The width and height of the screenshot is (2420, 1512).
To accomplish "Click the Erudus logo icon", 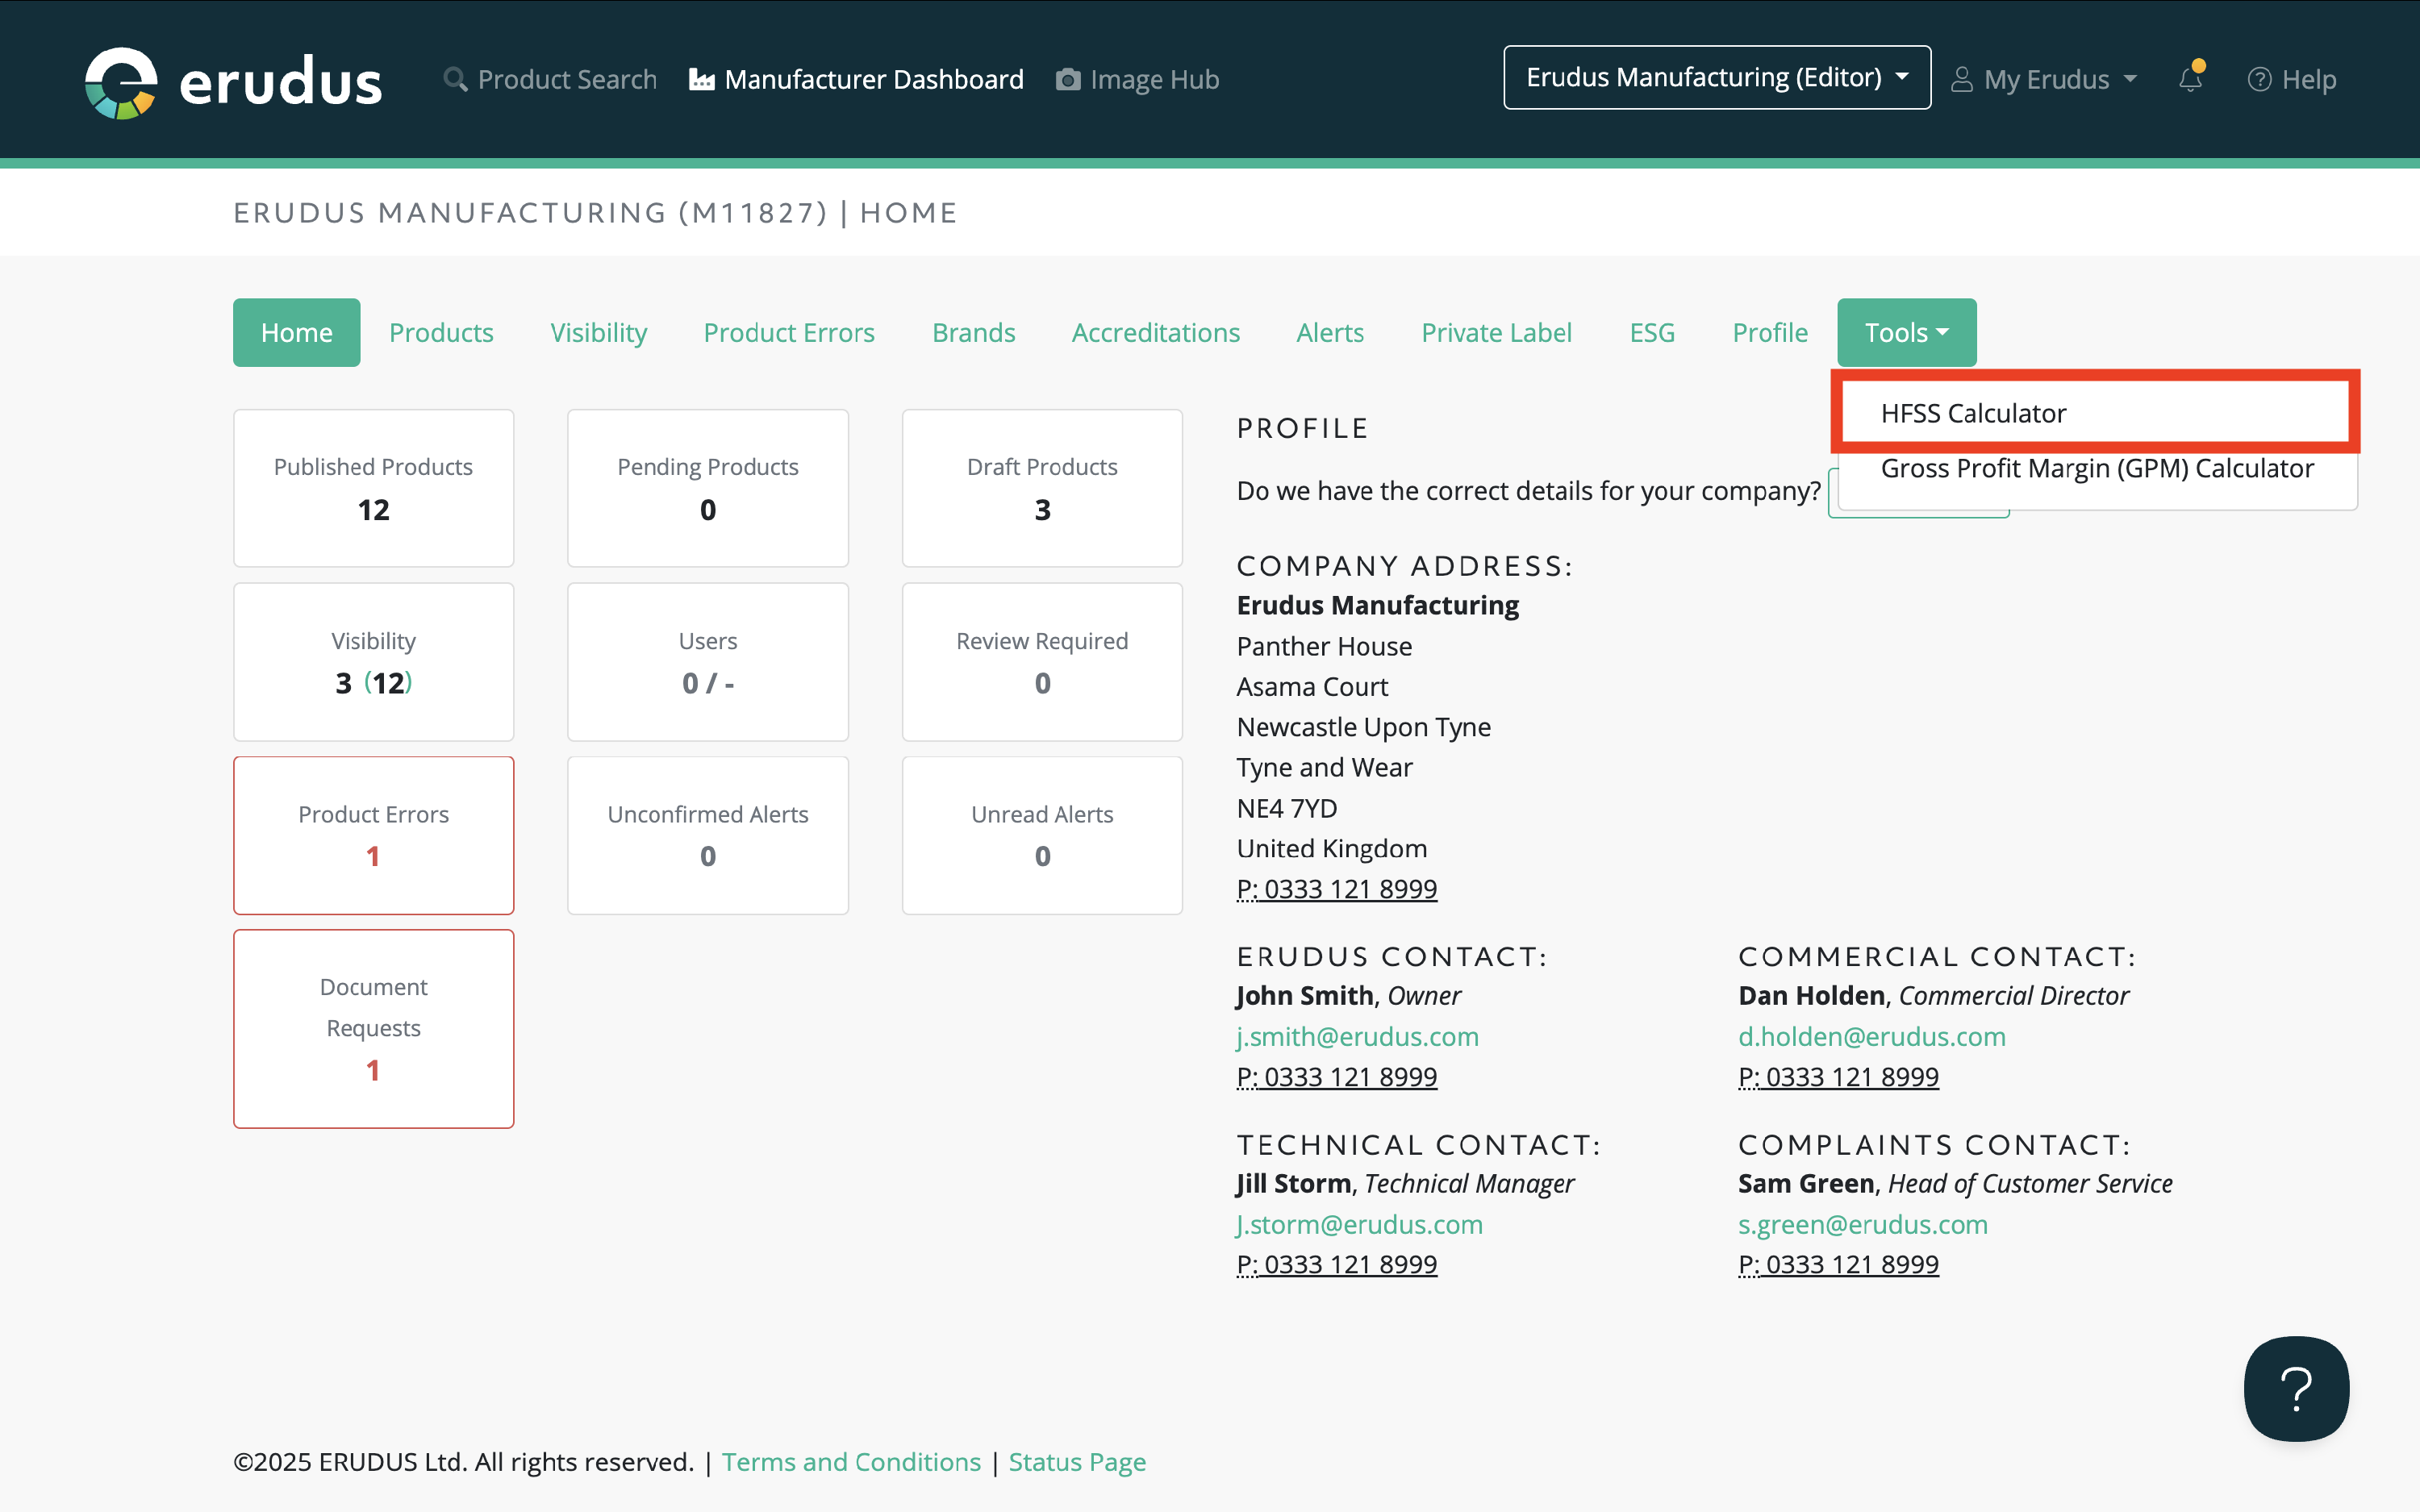I will click(x=121, y=82).
